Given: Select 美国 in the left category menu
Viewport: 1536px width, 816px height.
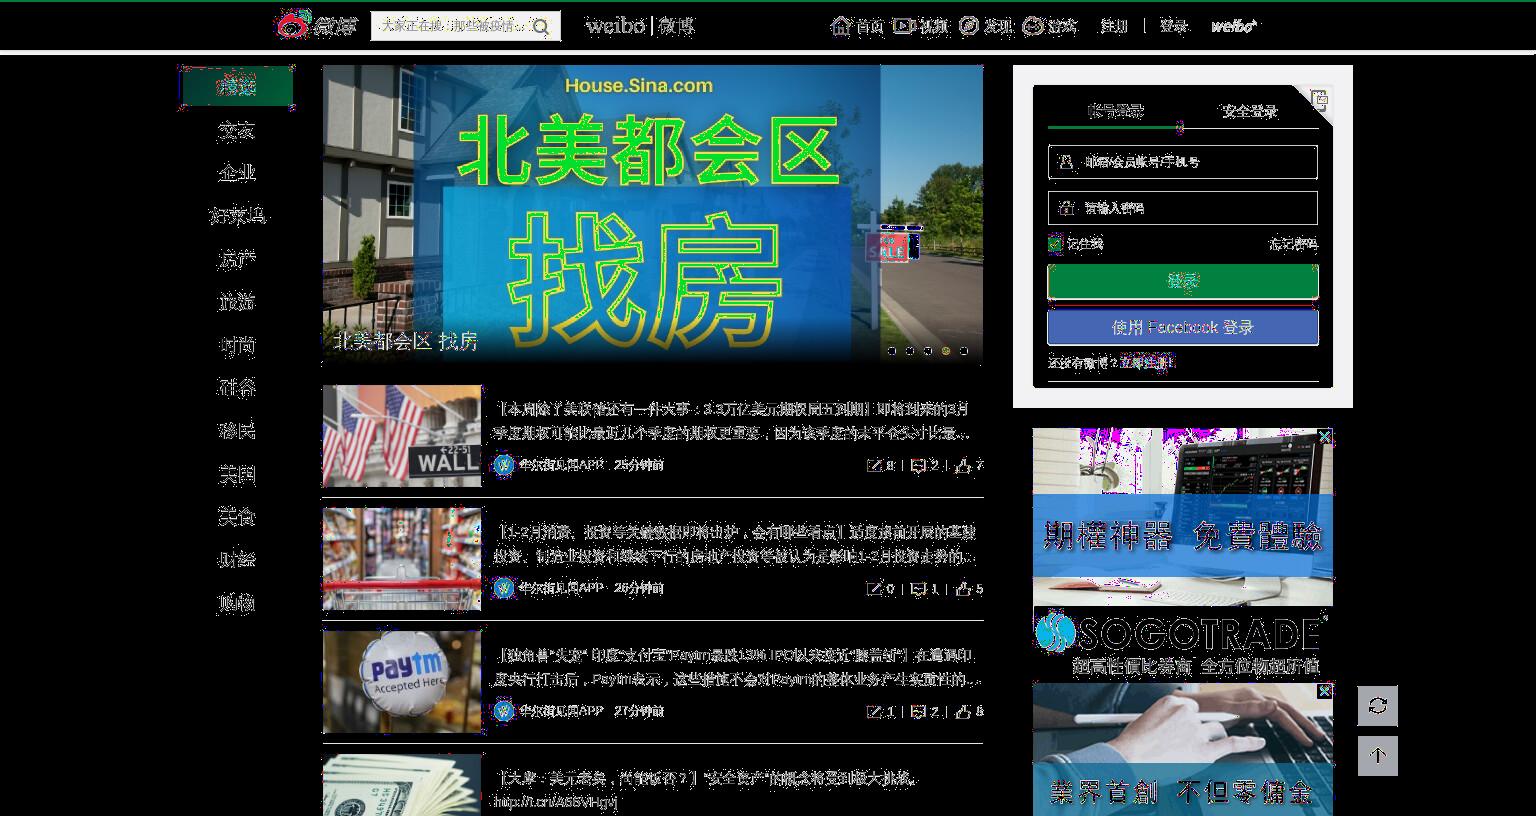Looking at the screenshot, I should pos(237,474).
